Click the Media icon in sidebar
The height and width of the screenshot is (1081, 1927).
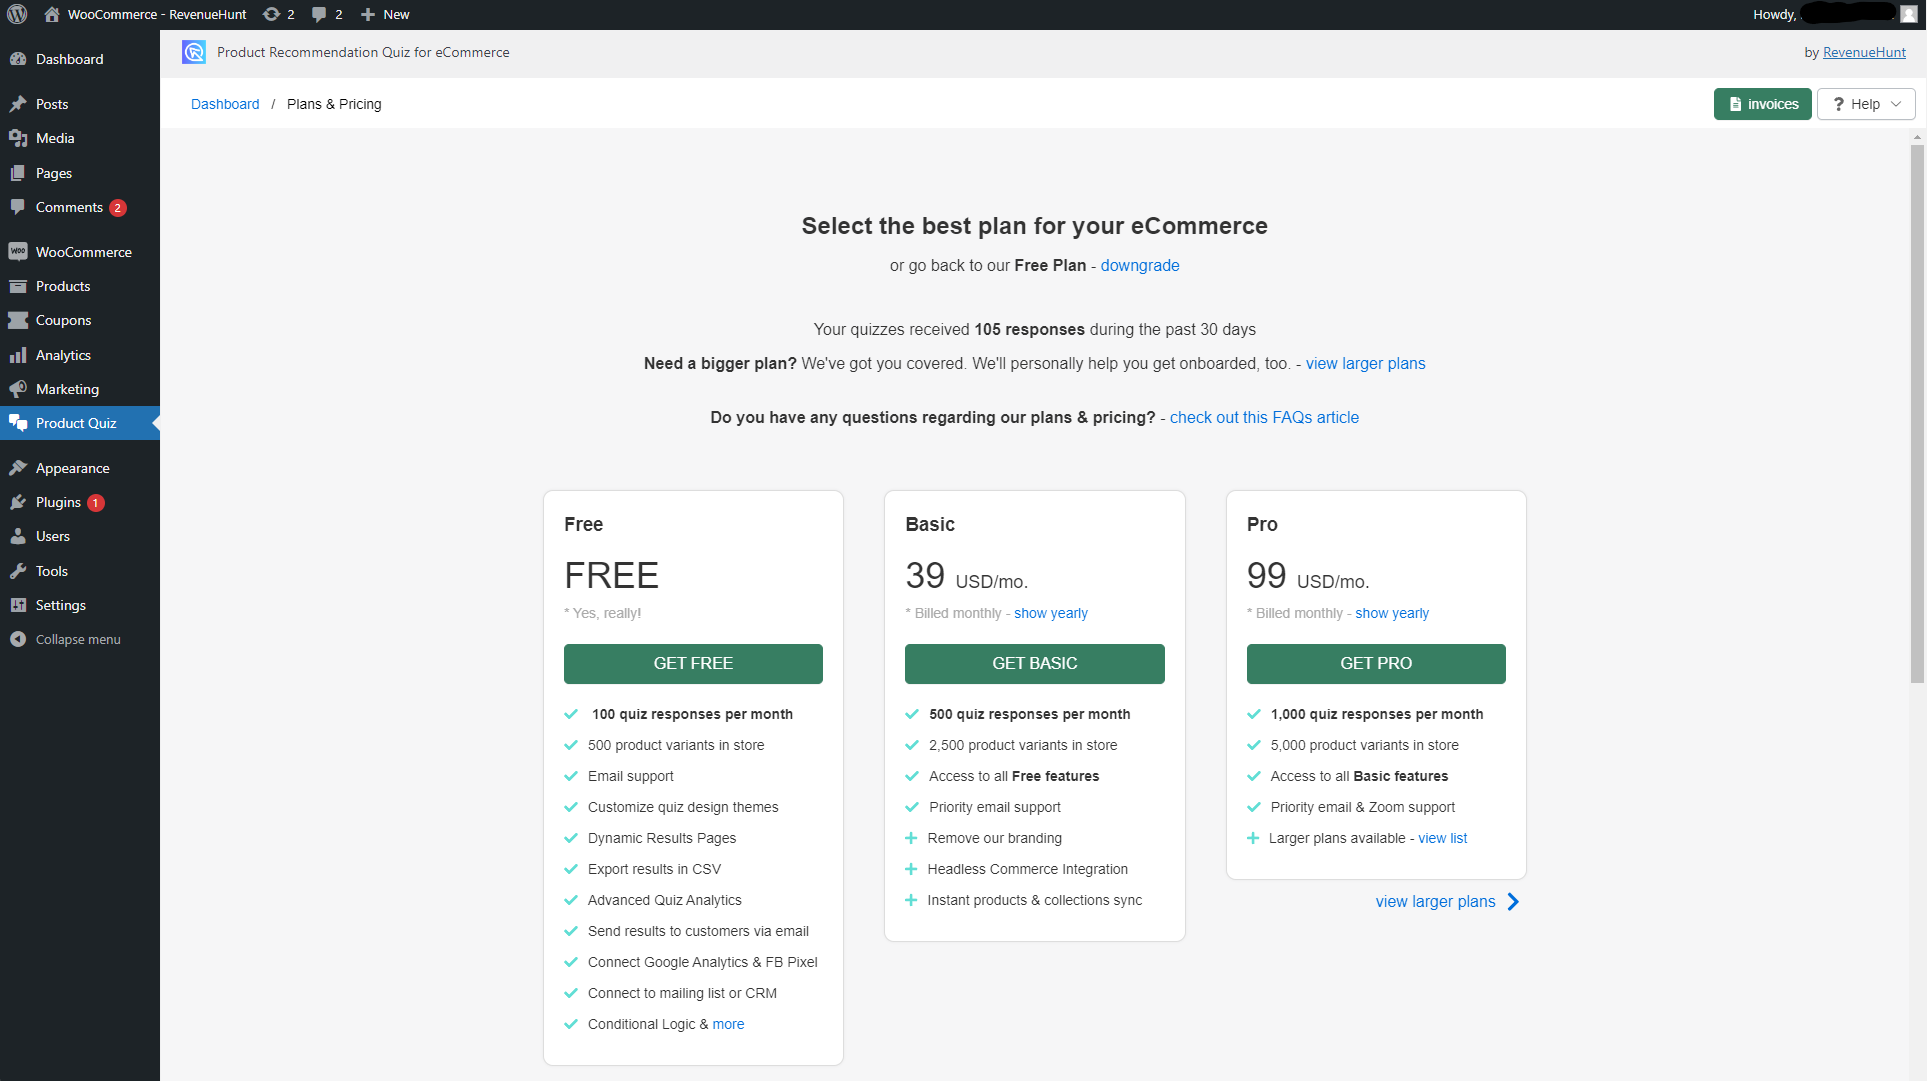point(18,138)
